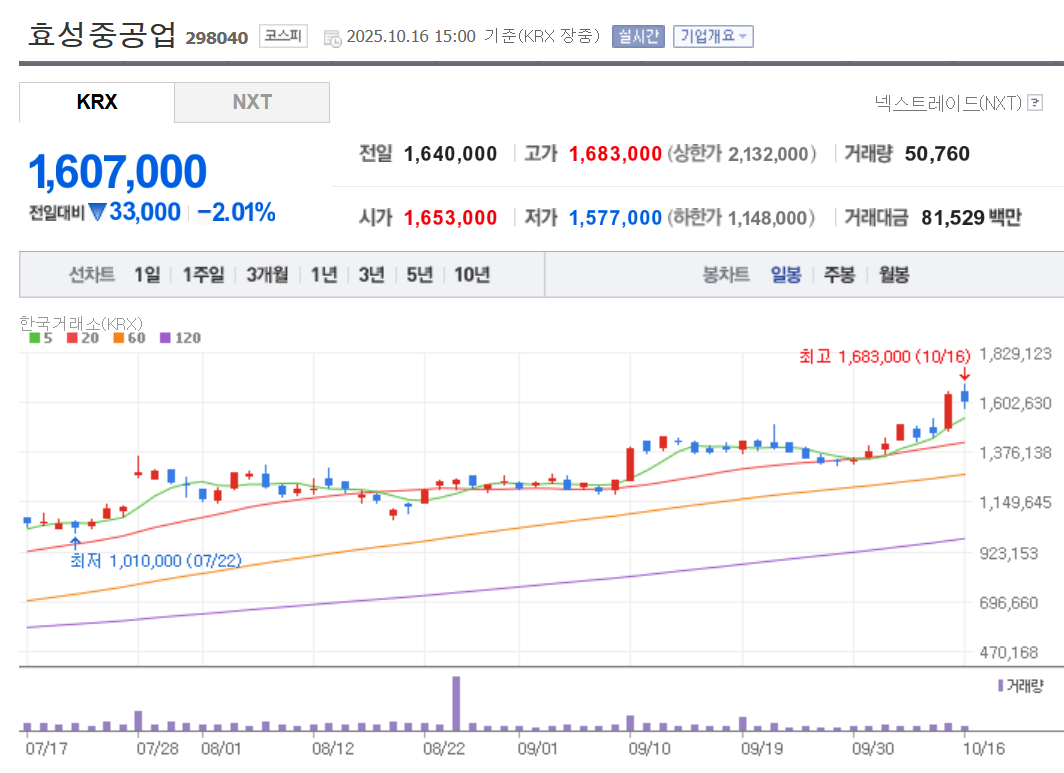Click the 최저 1,010,000 (07/22) chart label
Viewport: 1064px width, 773px height.
155,561
